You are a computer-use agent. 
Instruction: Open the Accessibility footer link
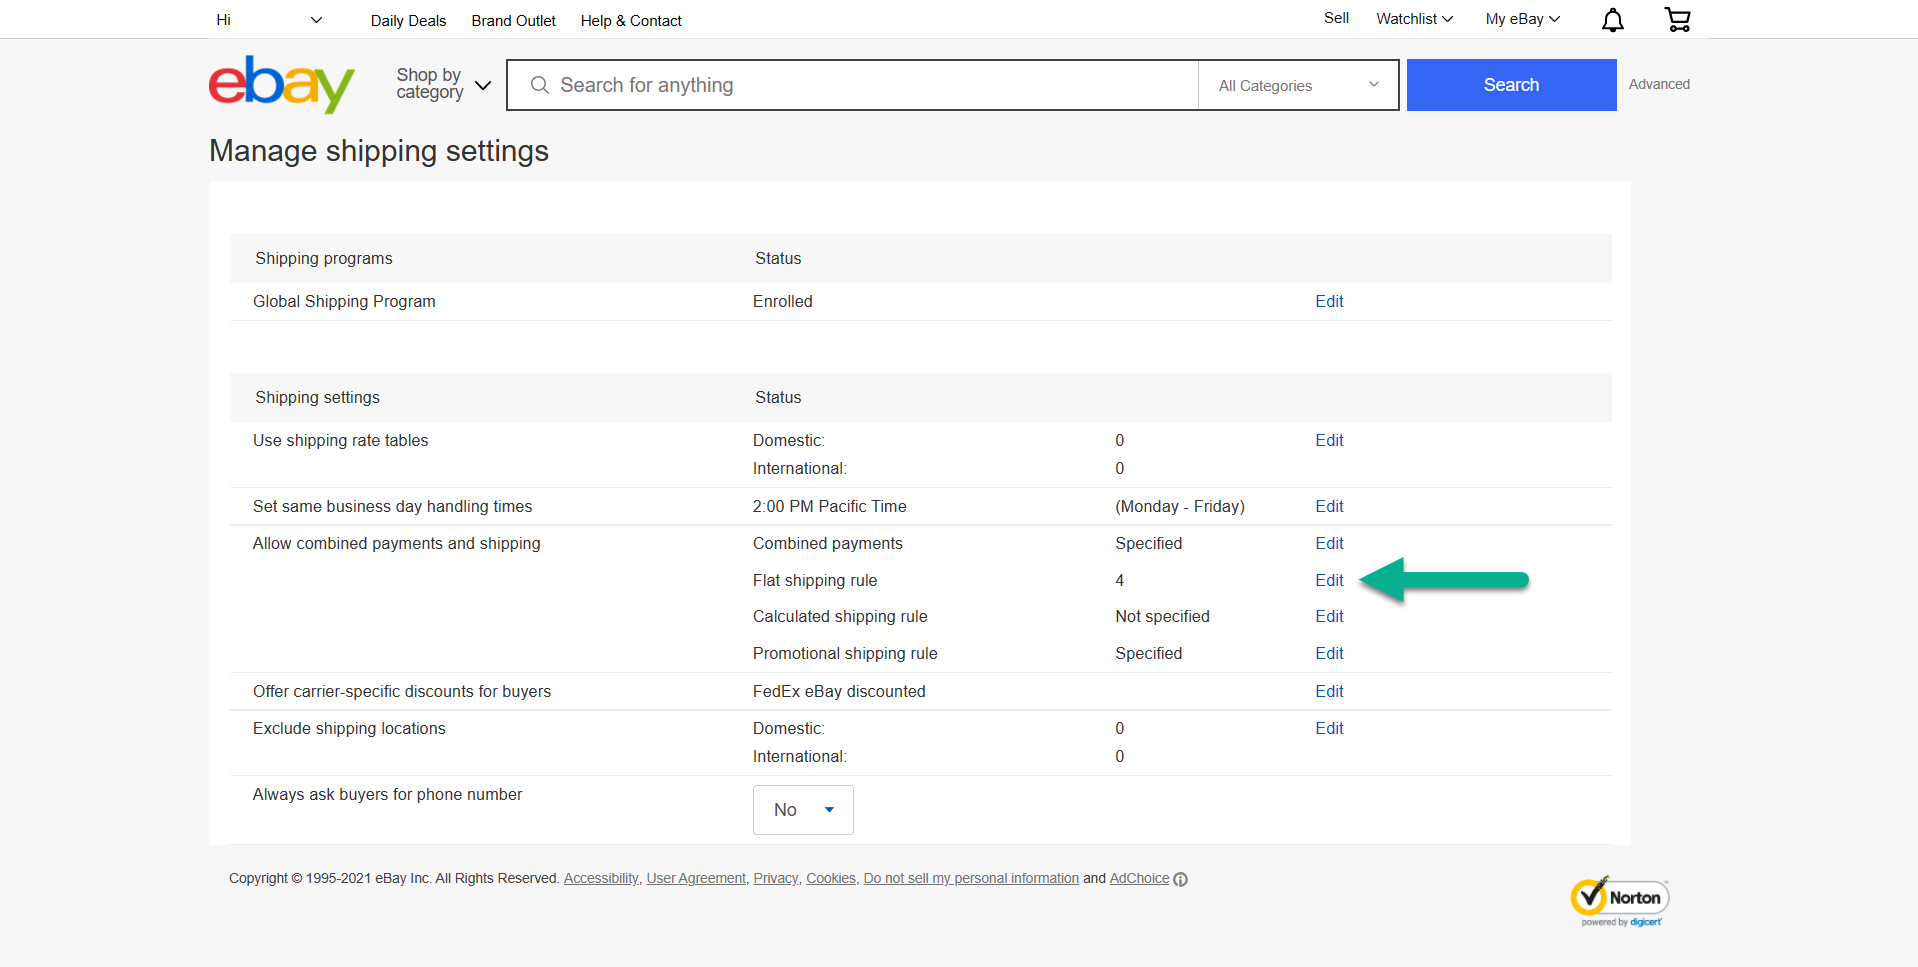click(601, 878)
